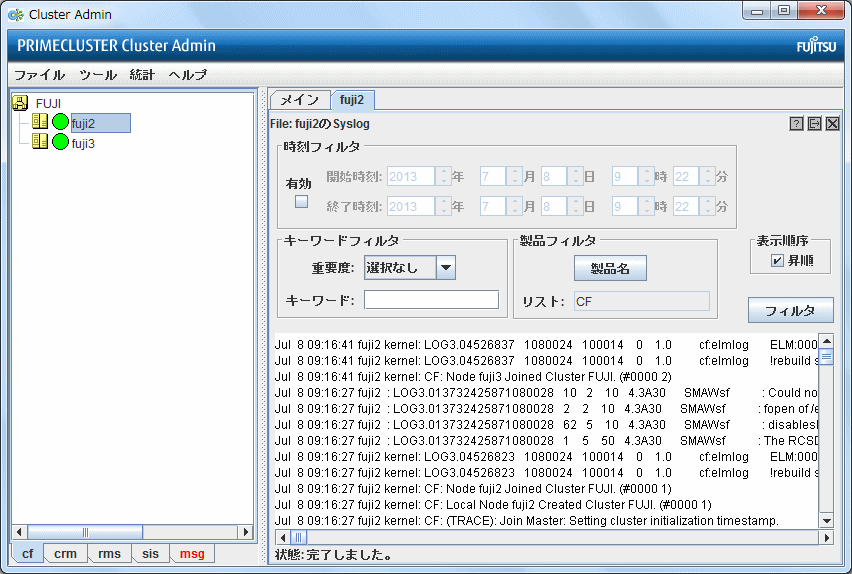Close the fuji2 Syslog panel

(x=832, y=124)
